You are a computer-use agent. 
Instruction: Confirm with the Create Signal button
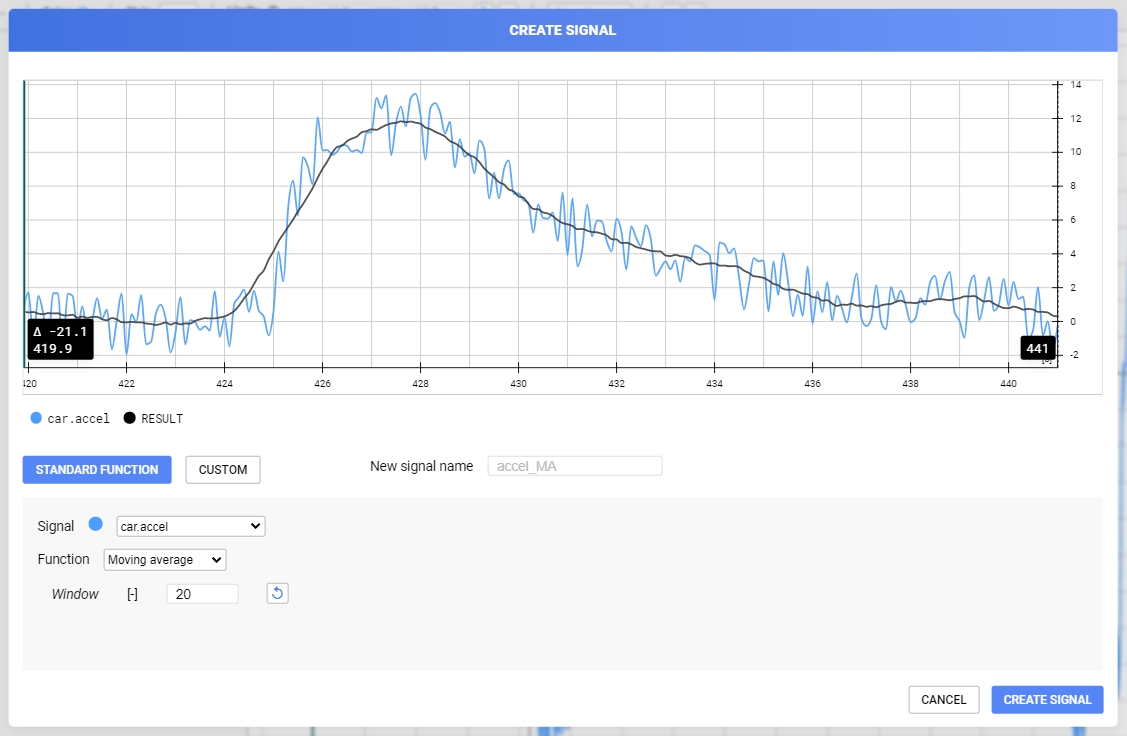[x=1047, y=700]
